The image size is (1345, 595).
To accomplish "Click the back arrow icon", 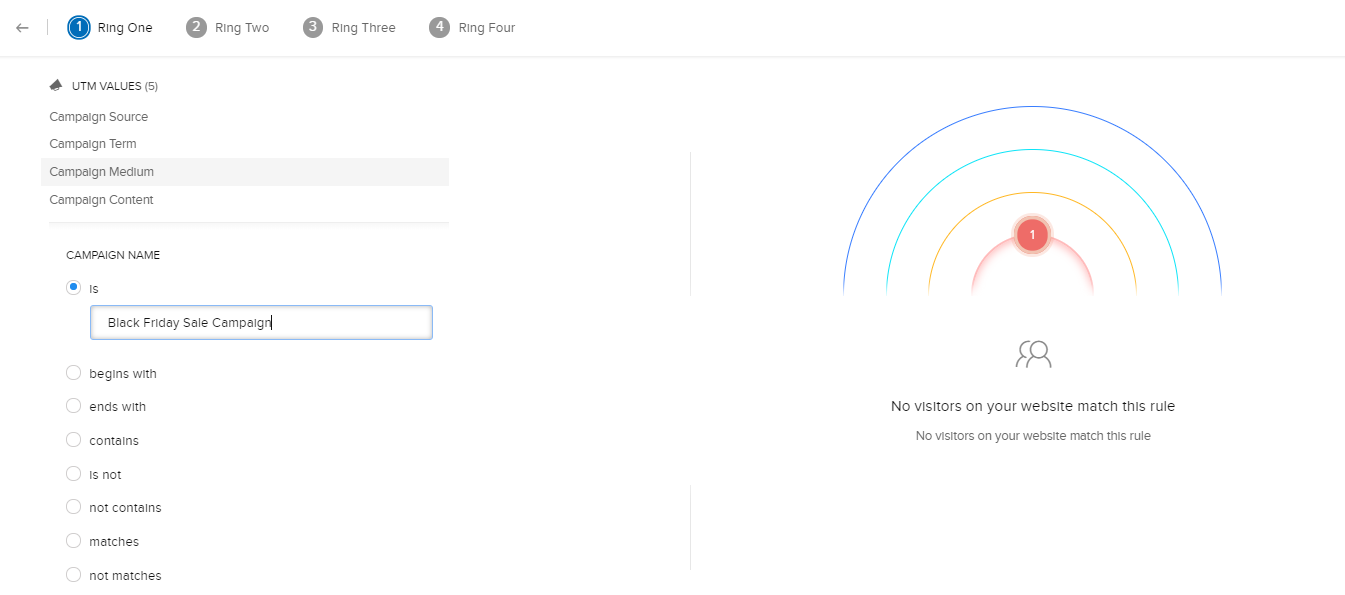I will [22, 28].
